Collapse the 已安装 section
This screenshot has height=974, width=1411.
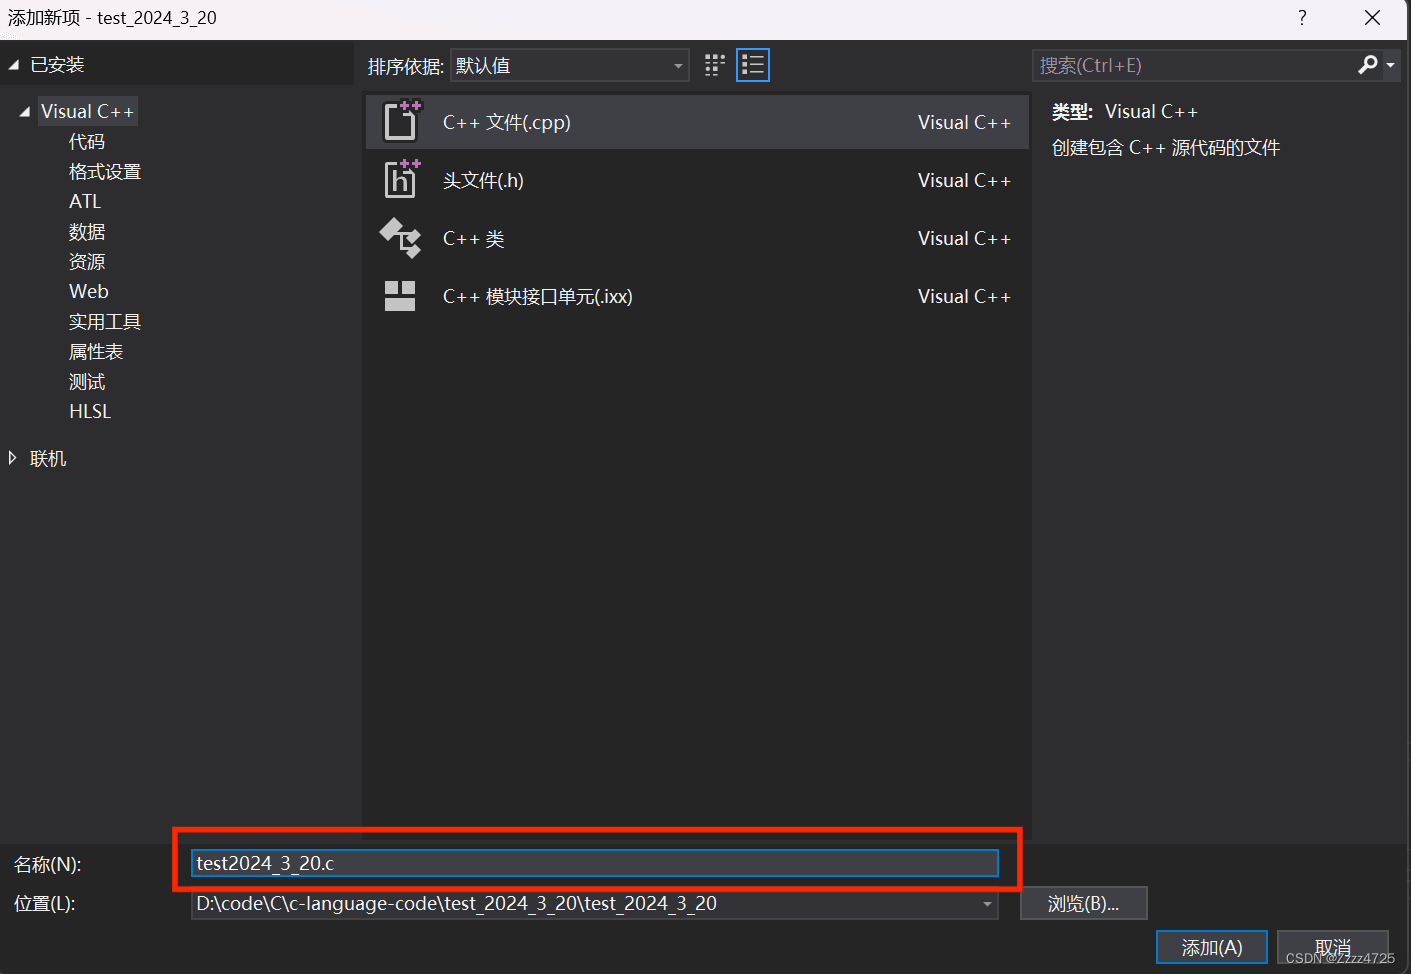pyautogui.click(x=13, y=65)
